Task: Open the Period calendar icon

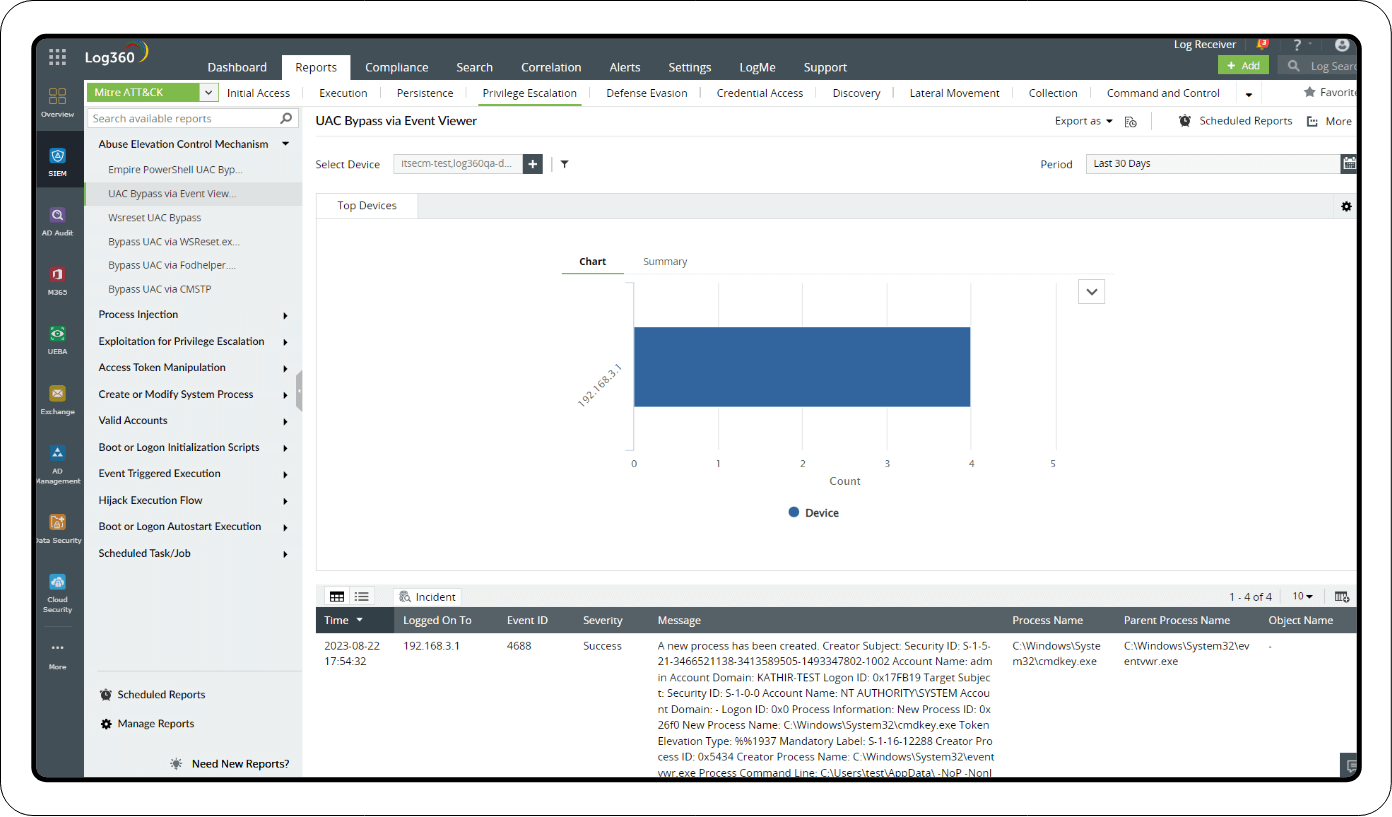Action: point(1349,164)
